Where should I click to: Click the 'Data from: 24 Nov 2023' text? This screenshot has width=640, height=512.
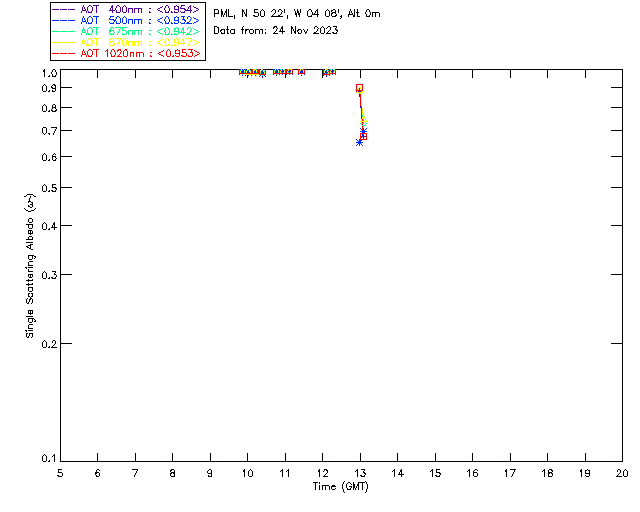click(276, 31)
